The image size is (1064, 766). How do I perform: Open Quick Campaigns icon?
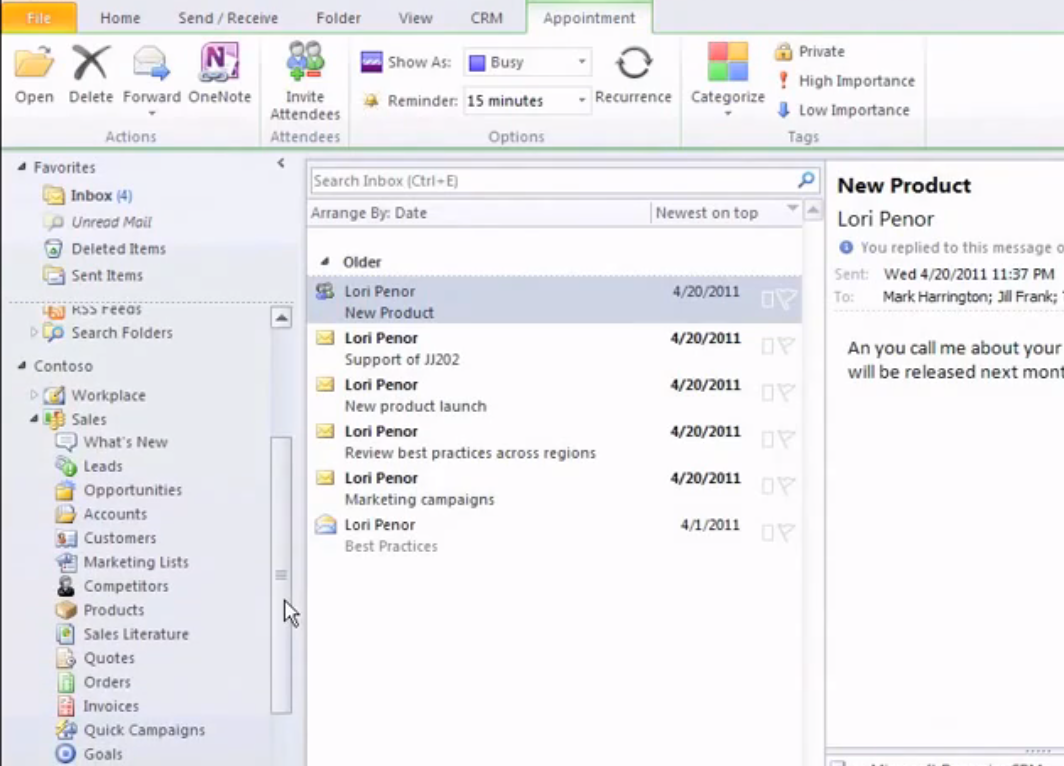pyautogui.click(x=66, y=730)
